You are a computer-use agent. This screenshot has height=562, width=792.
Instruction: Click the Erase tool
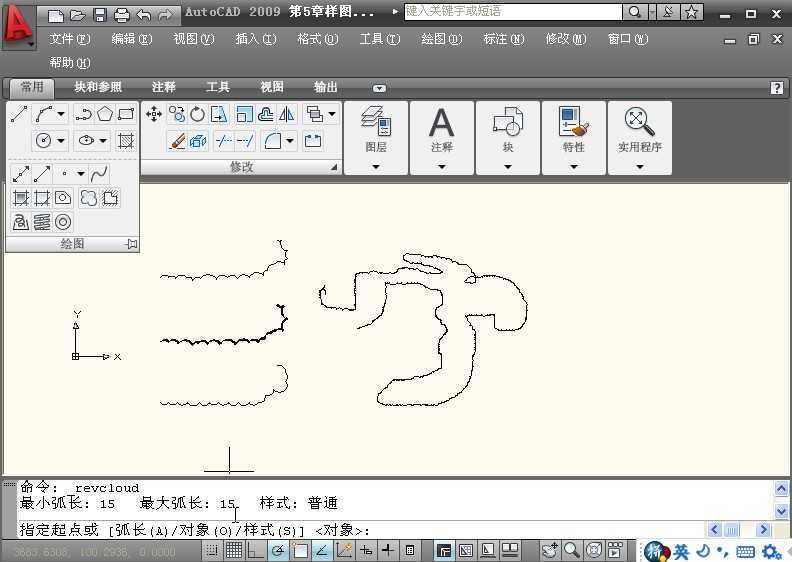177,141
